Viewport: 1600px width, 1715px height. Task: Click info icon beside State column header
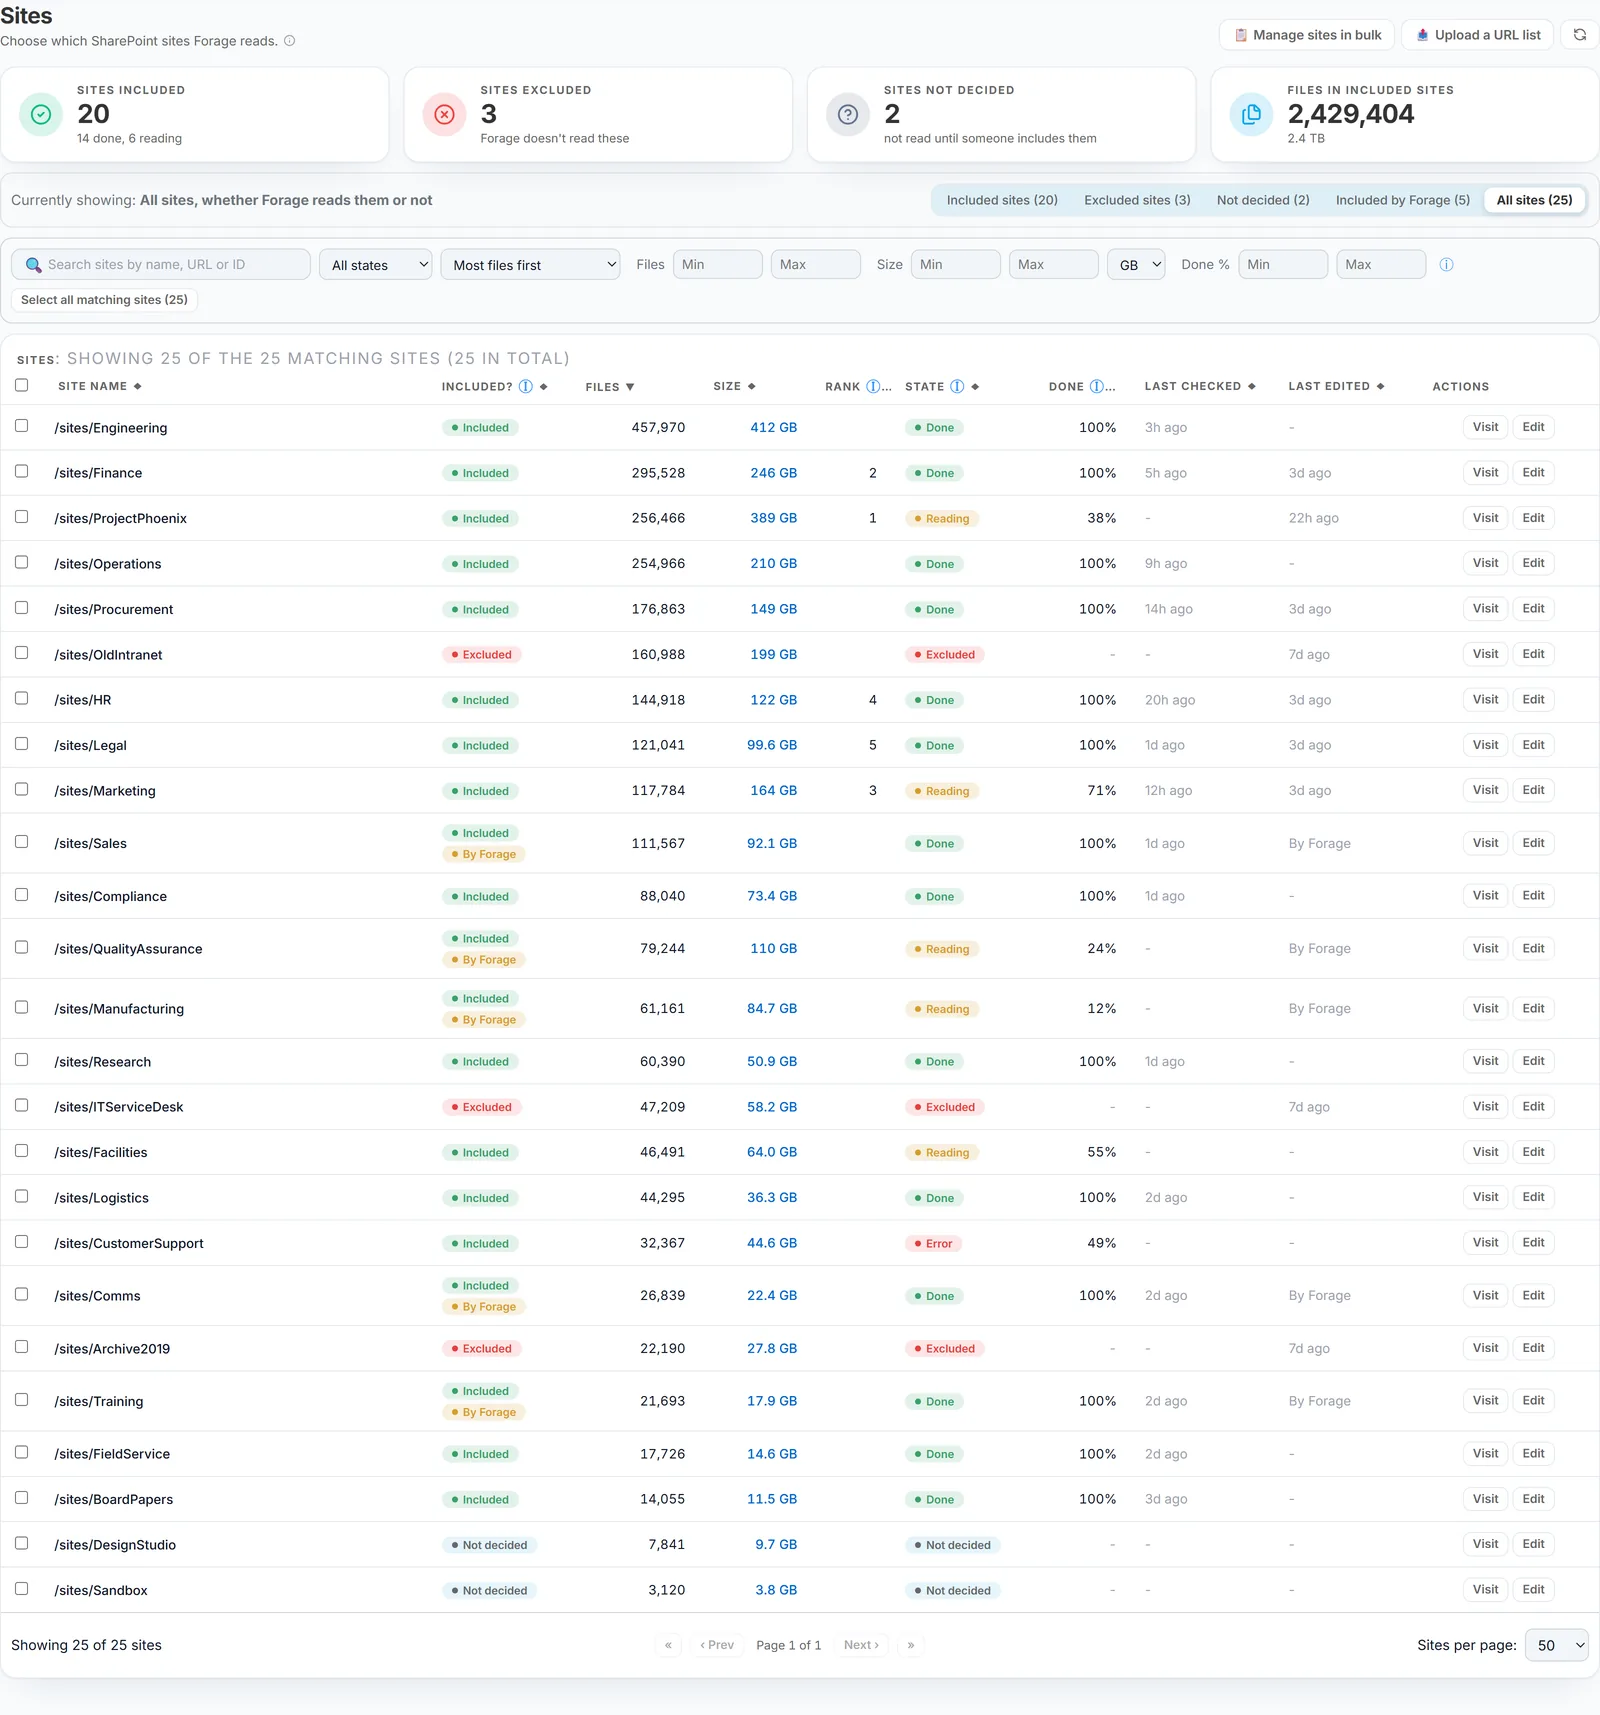pos(957,386)
